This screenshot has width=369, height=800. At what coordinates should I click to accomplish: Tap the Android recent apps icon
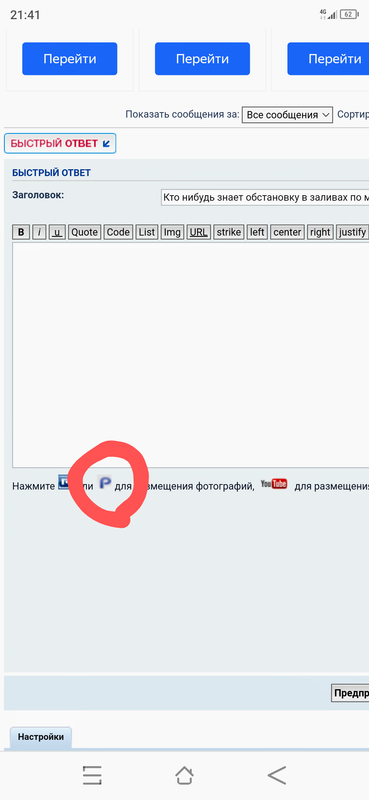pyautogui.click(x=92, y=775)
